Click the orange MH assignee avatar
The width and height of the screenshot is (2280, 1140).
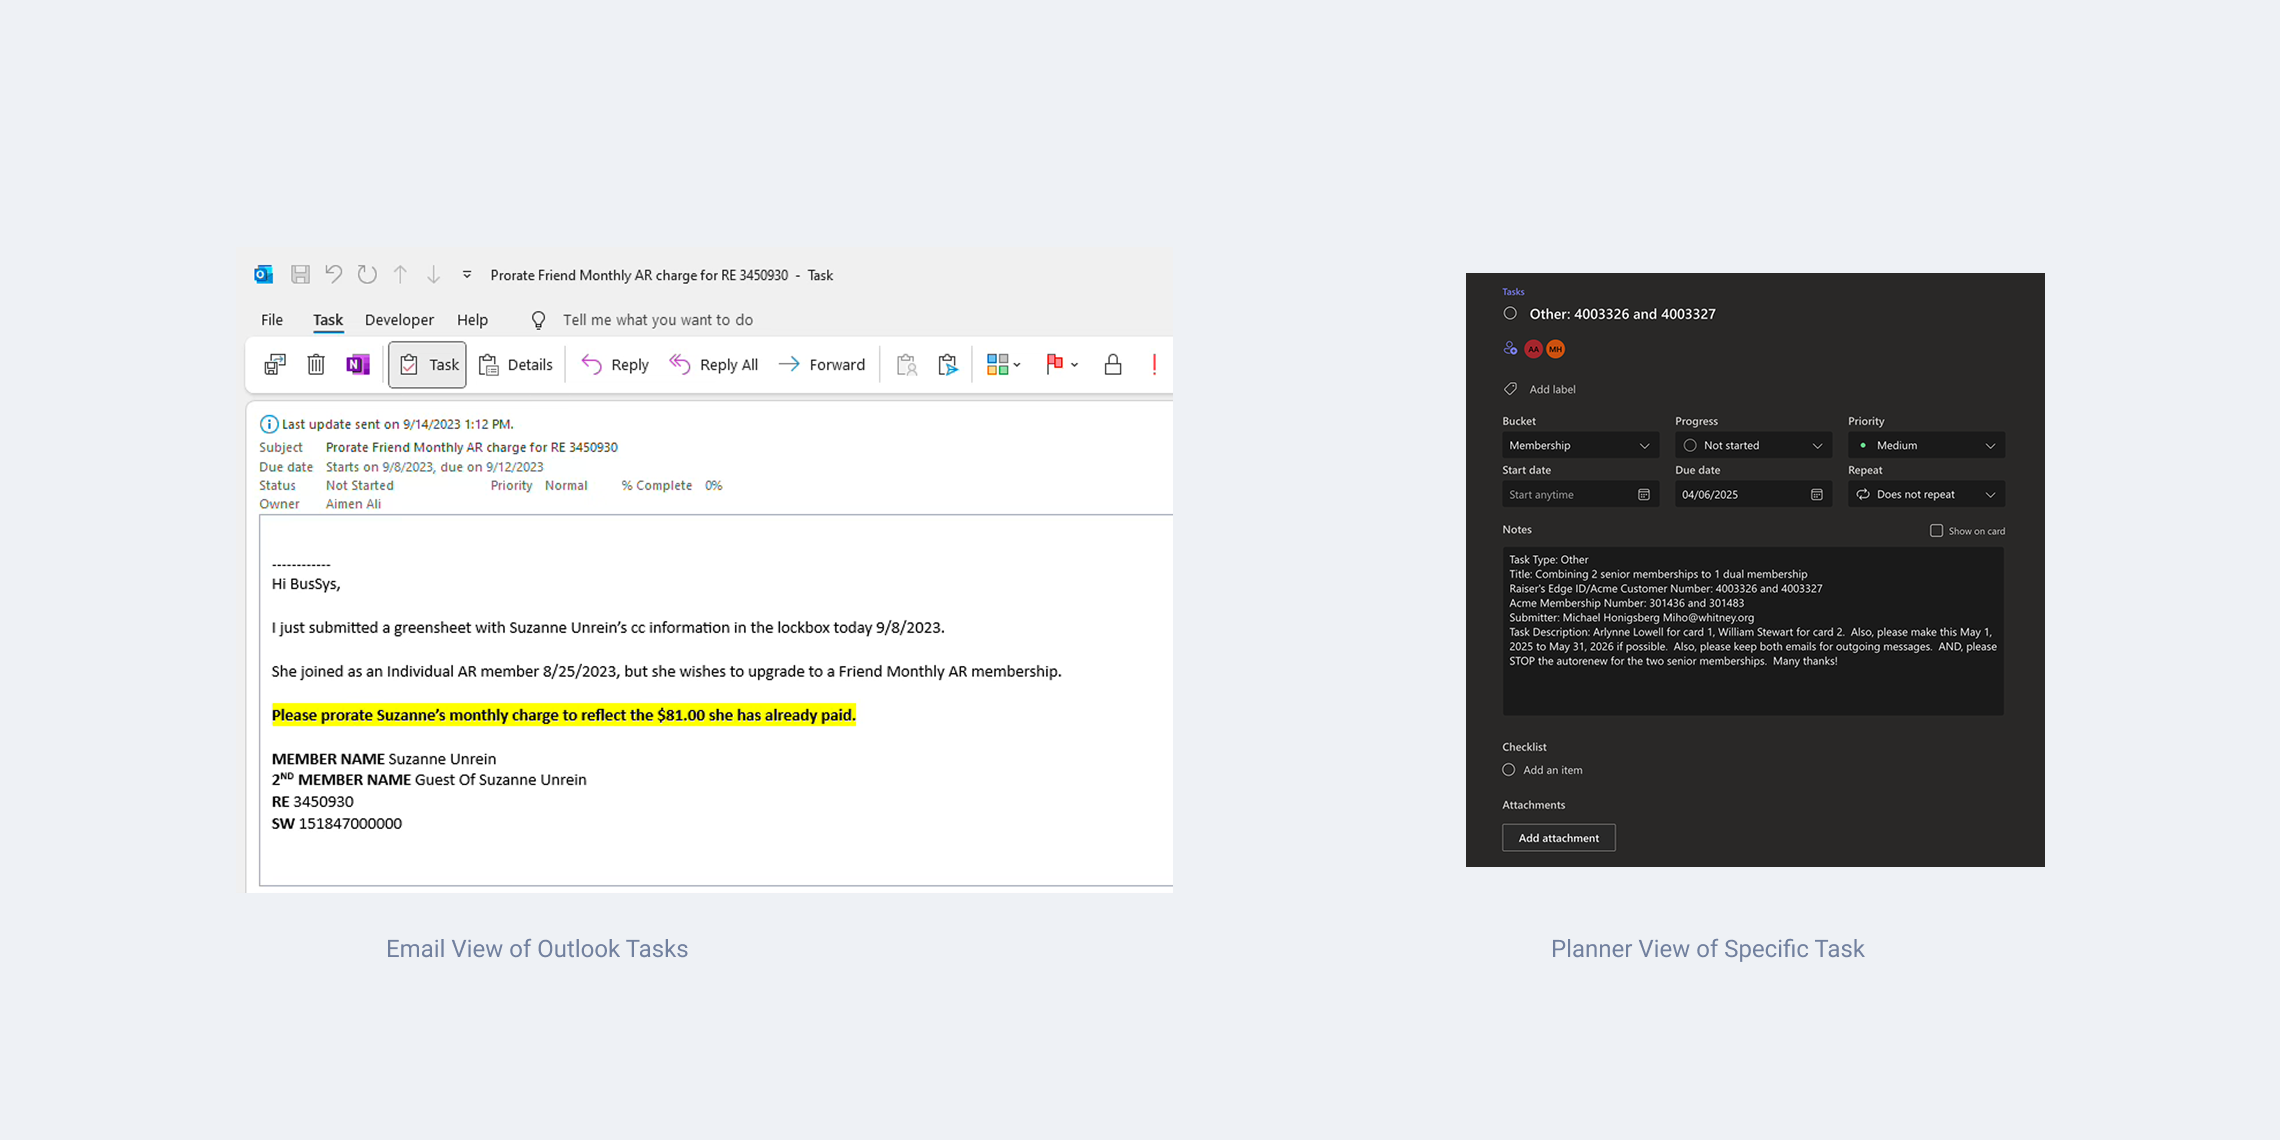1555,349
